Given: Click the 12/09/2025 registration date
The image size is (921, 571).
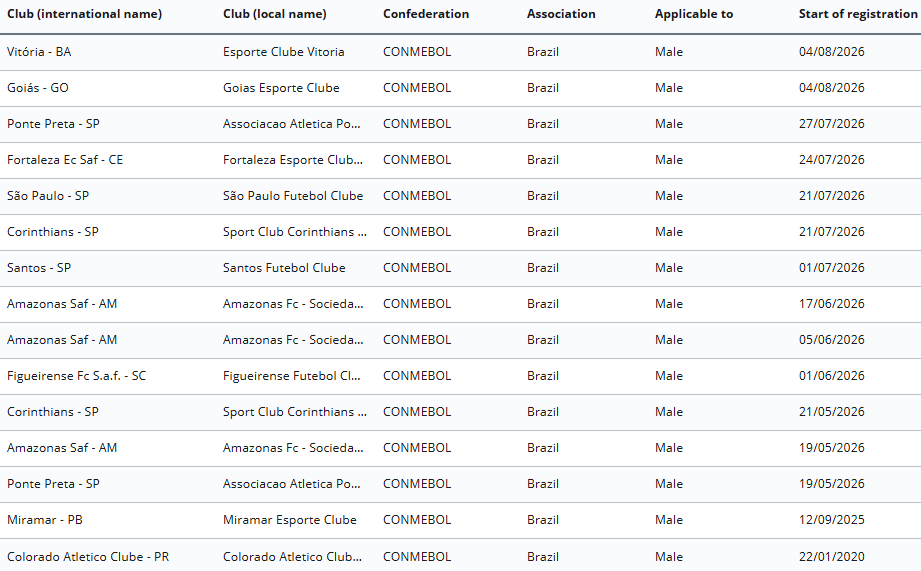Looking at the screenshot, I should click(x=832, y=520).
